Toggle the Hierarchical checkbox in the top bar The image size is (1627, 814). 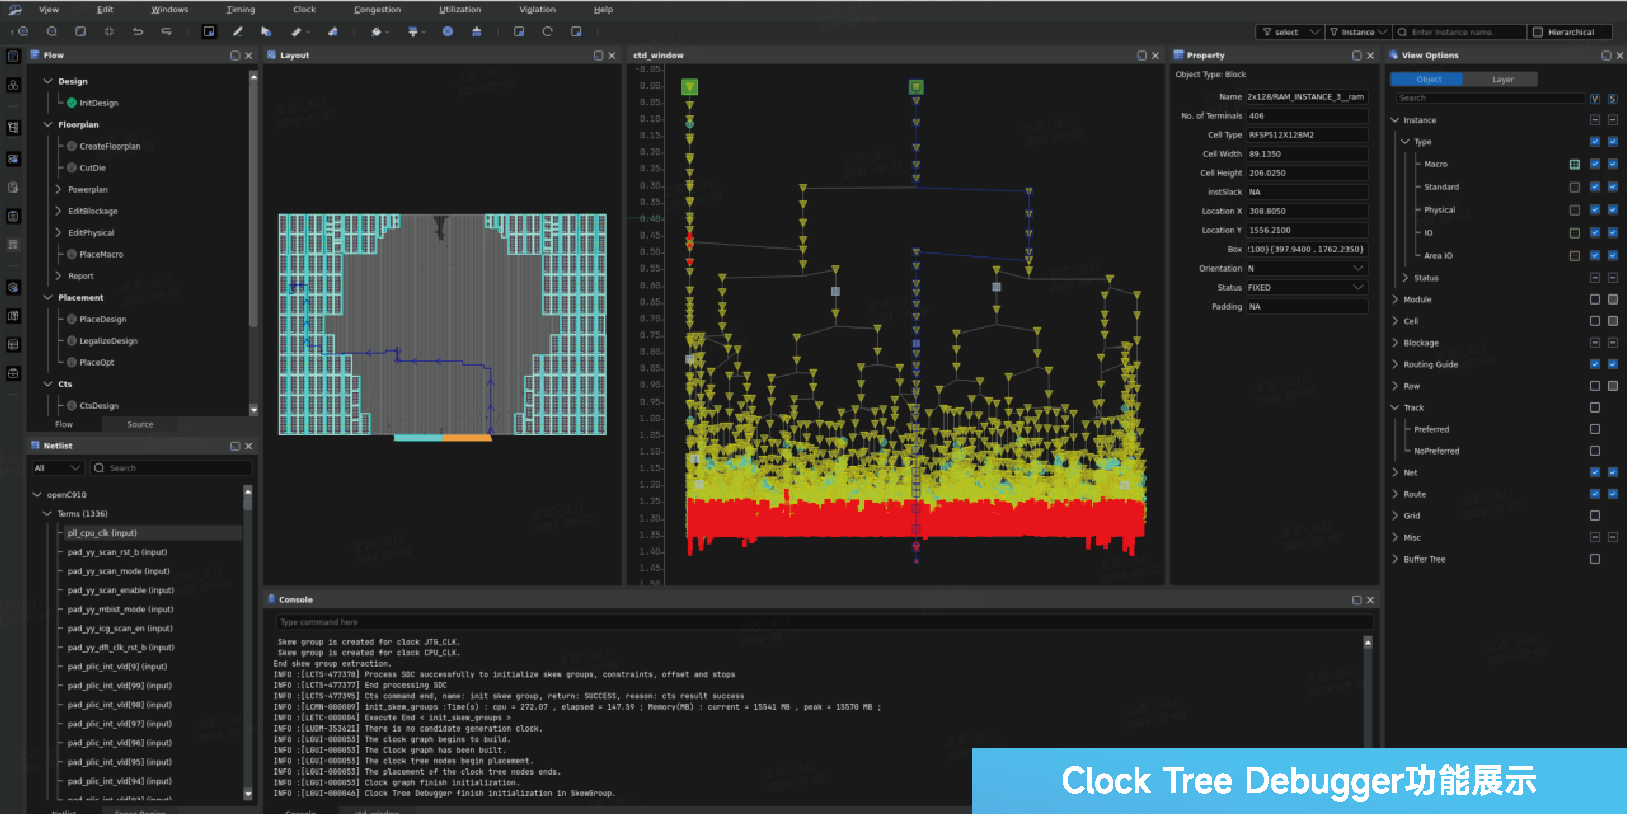1538,32
